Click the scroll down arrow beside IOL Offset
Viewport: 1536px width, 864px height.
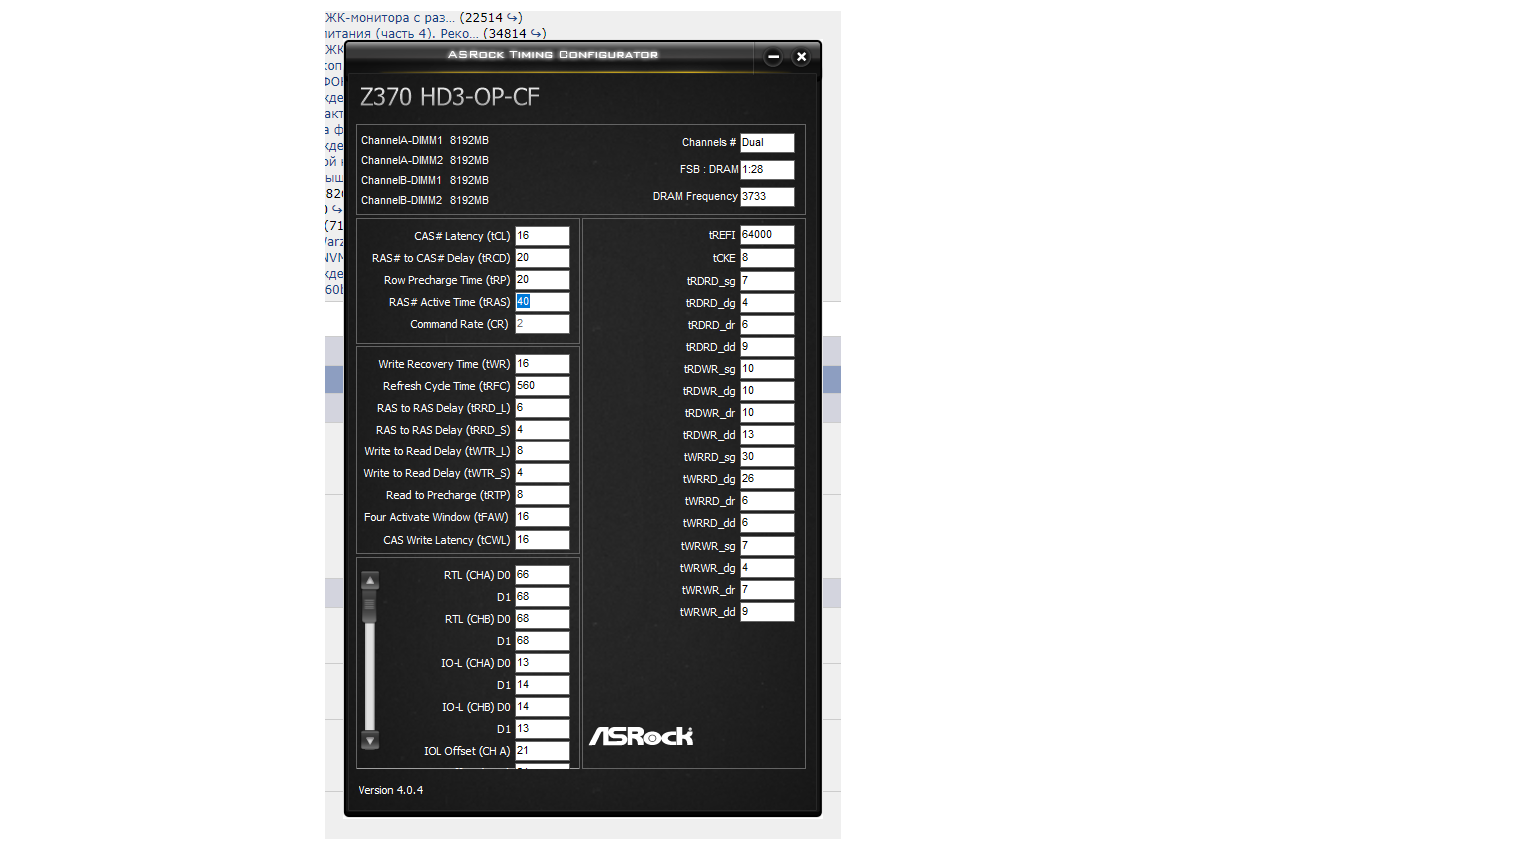[370, 741]
